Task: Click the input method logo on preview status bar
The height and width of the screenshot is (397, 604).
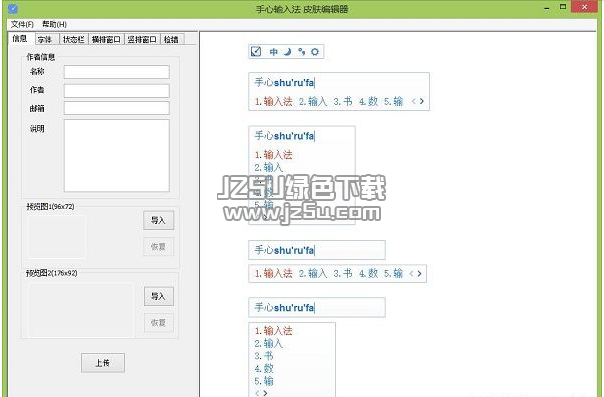Action: [x=256, y=51]
